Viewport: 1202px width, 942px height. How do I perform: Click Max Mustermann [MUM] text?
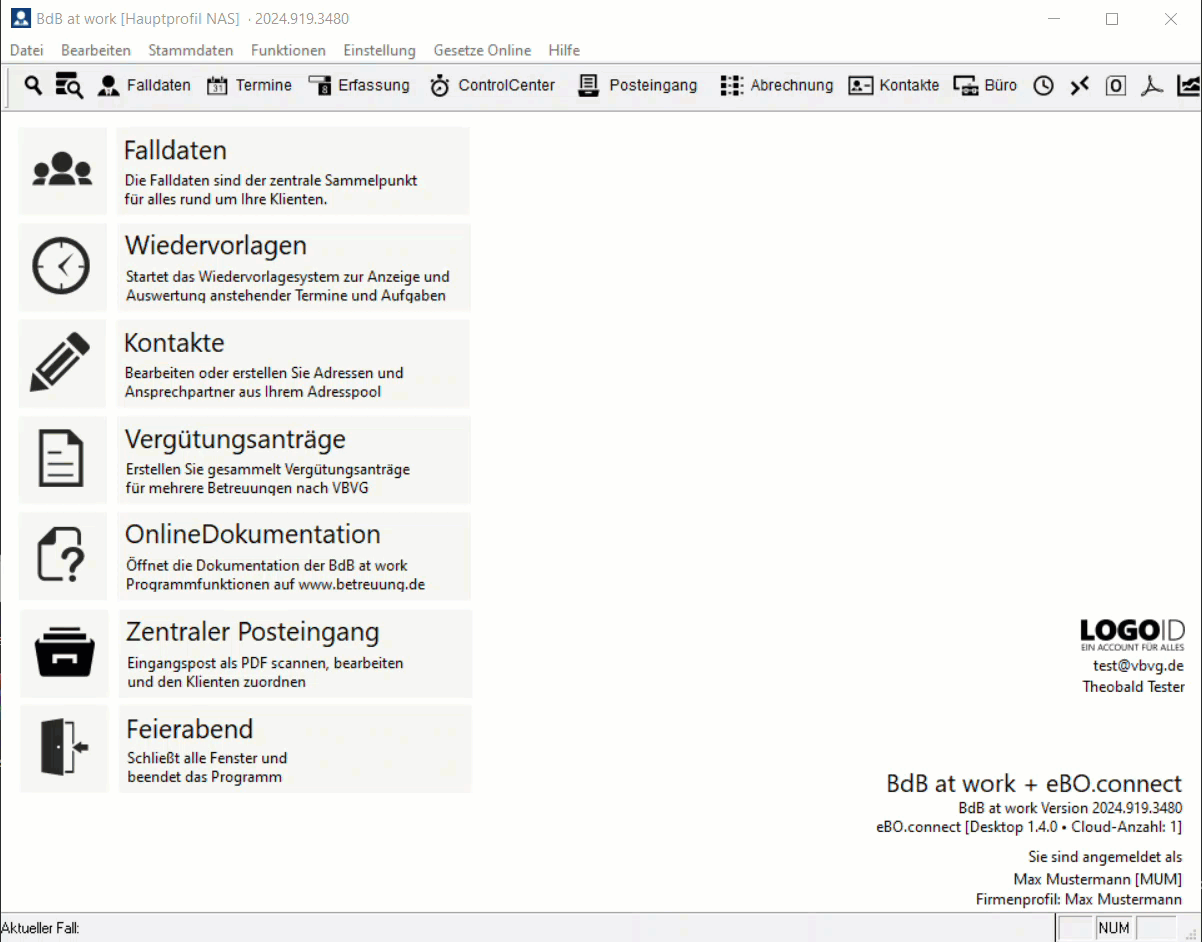(1098, 879)
